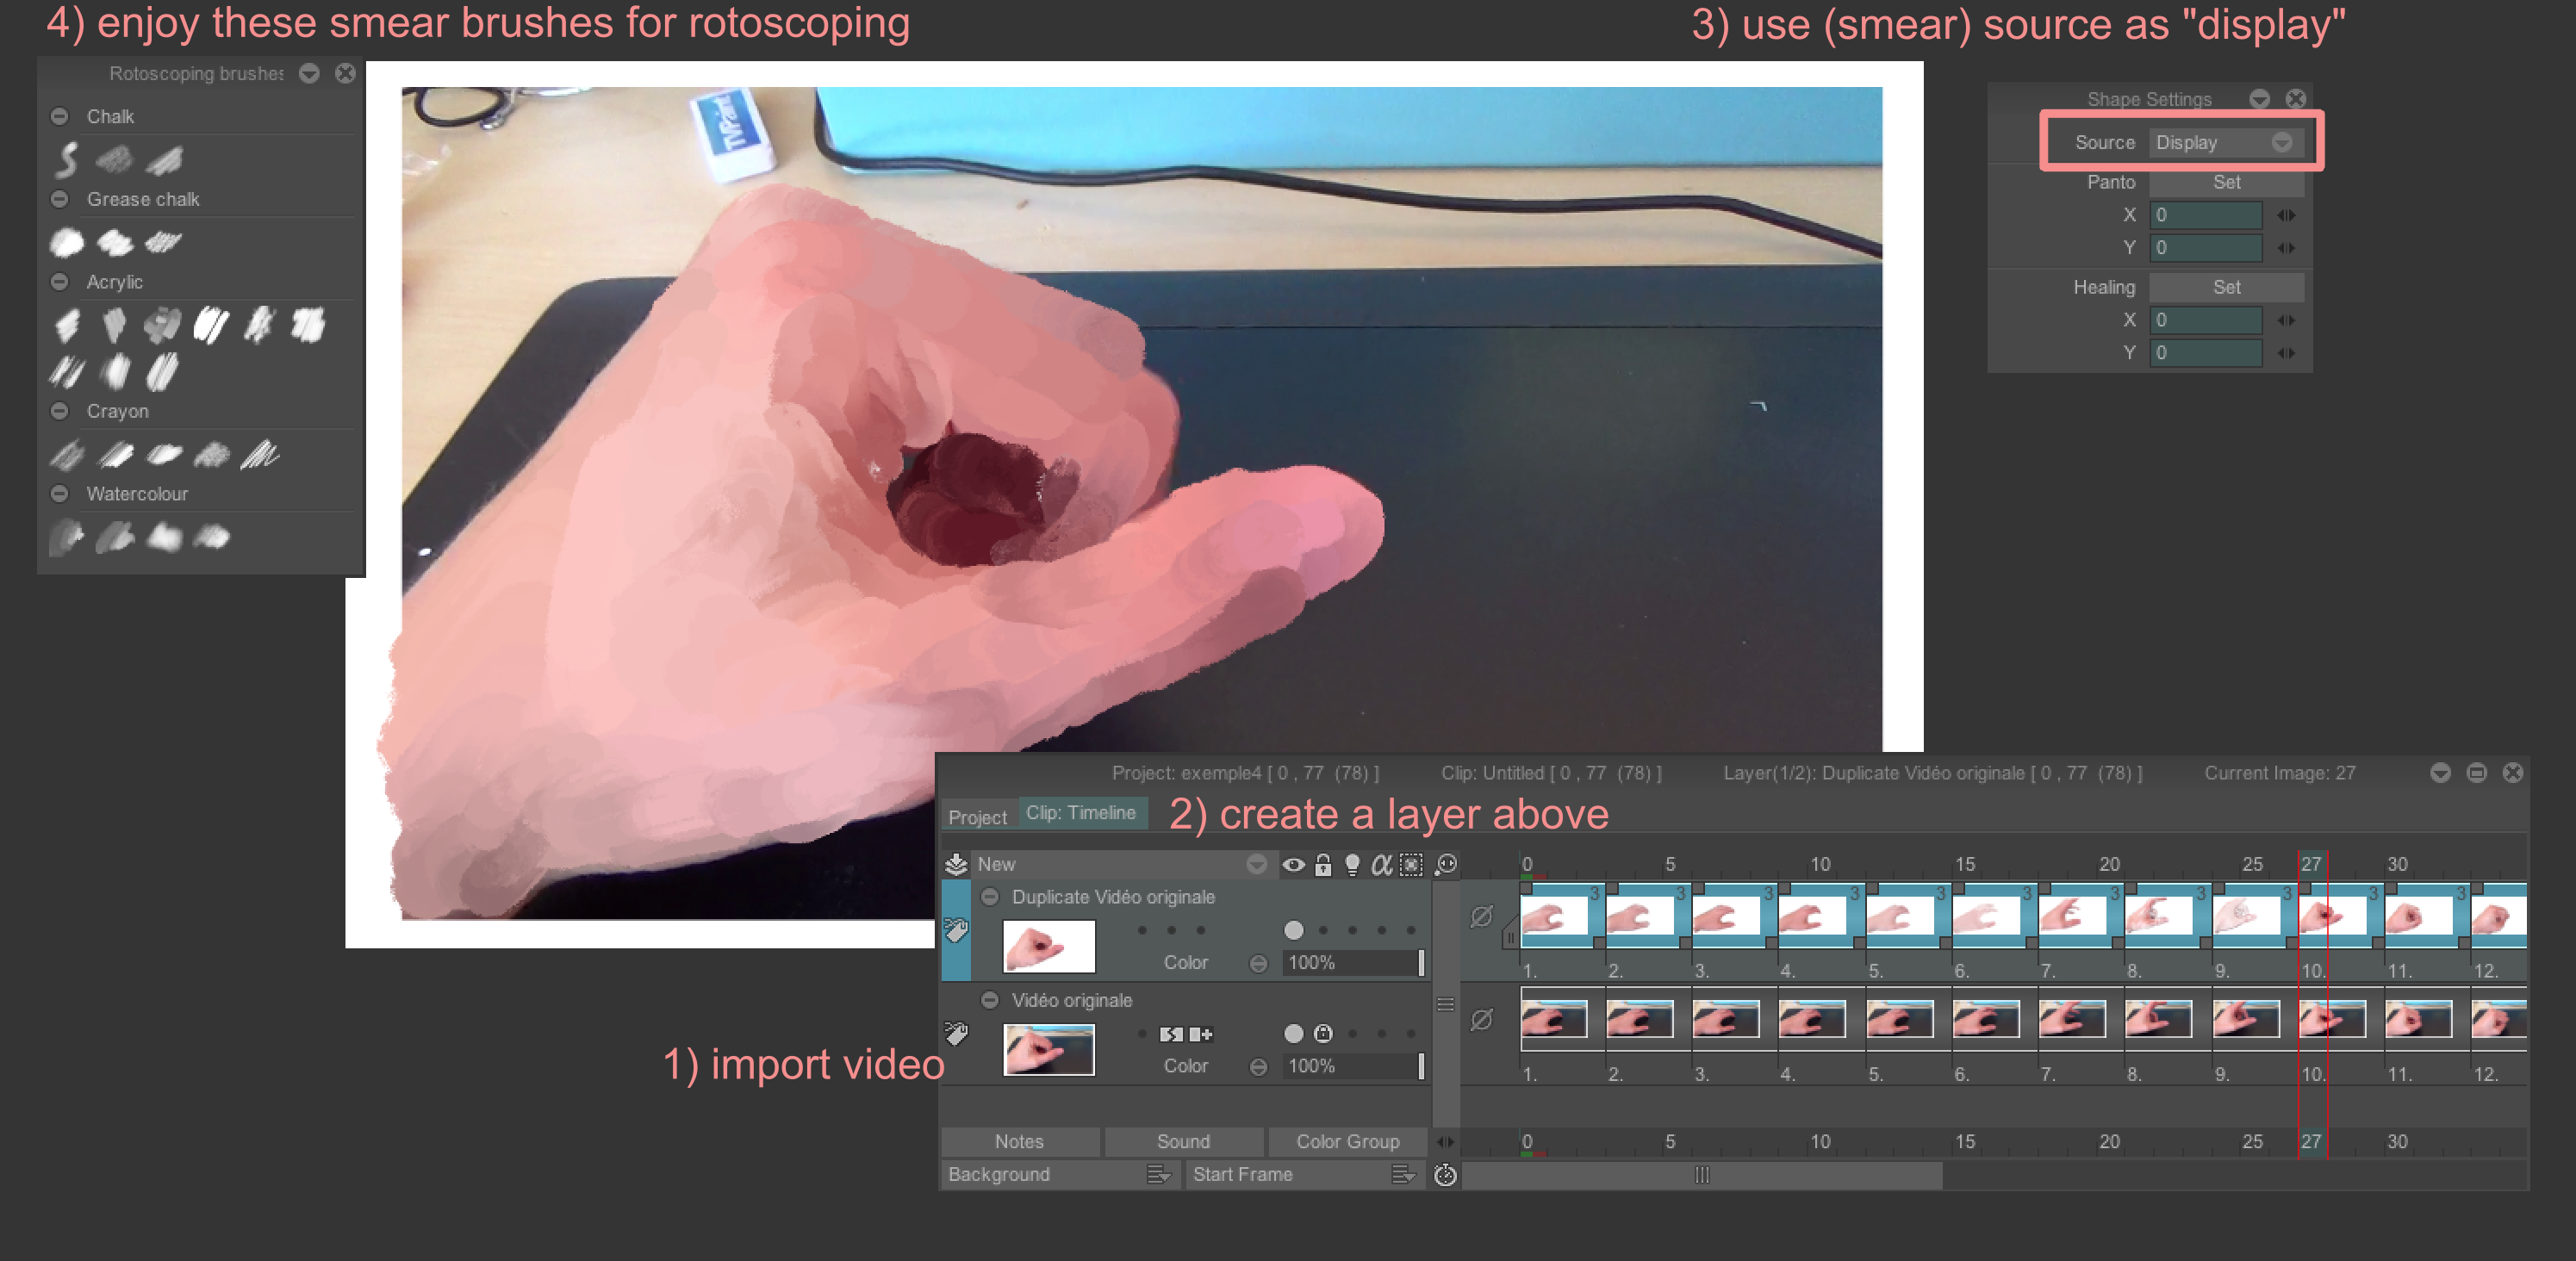This screenshot has width=2576, height=1261.
Task: Toggle the Vidéo originale display circle
Action: click(1293, 1033)
